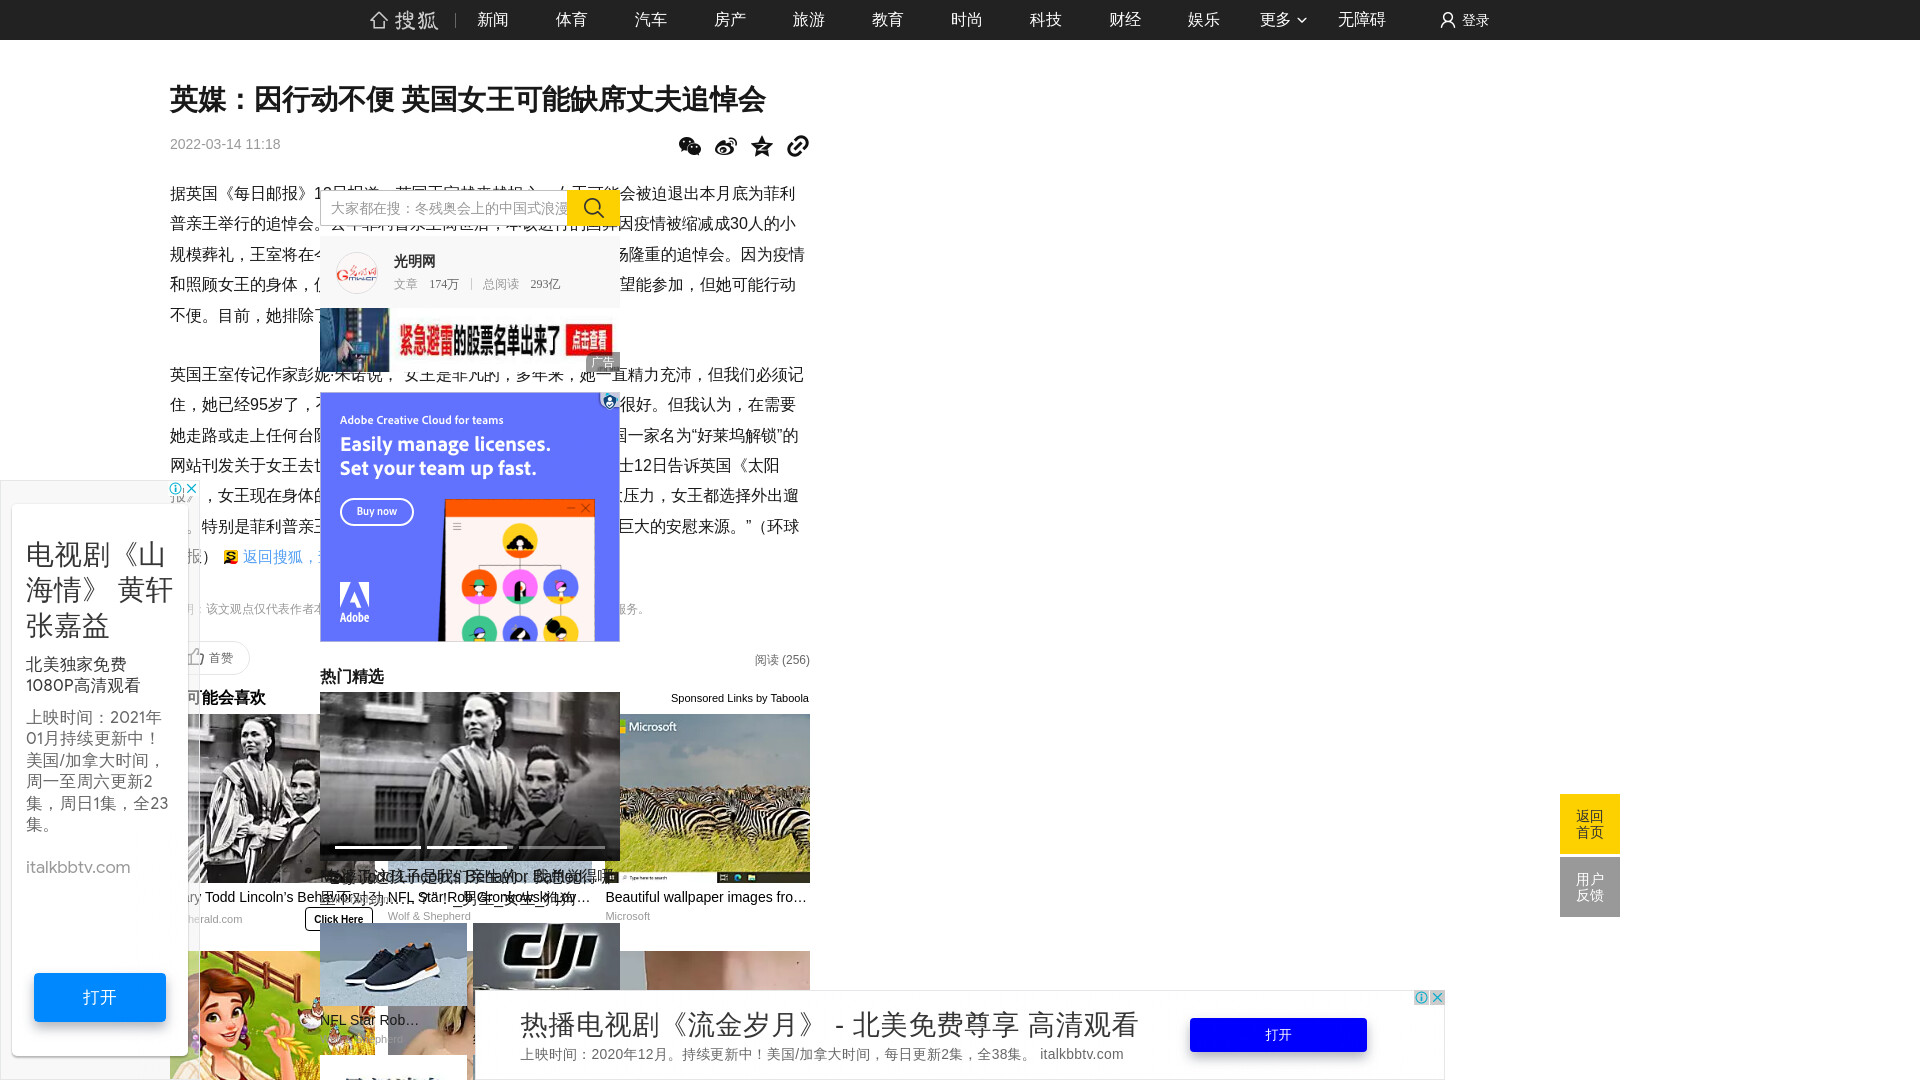This screenshot has width=1920, height=1080.
Task: Click the 2022-03-14 11:18 timestamp
Action: pos(225,144)
